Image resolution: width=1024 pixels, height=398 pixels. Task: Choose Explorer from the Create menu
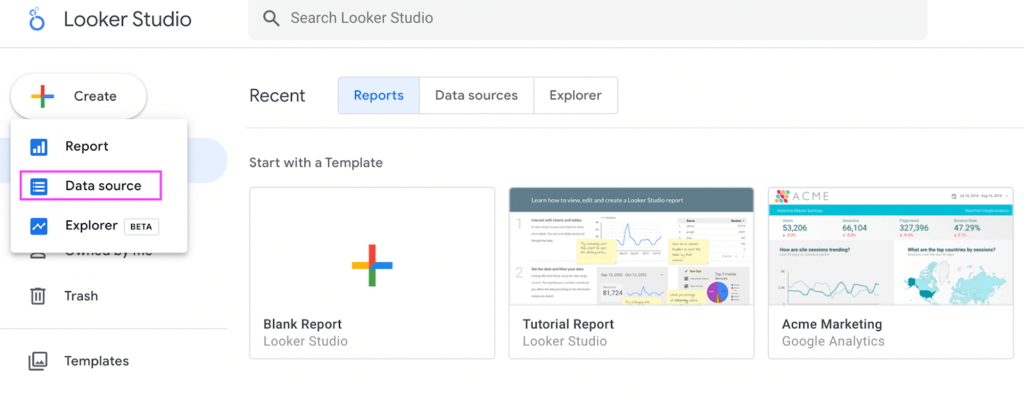click(99, 226)
